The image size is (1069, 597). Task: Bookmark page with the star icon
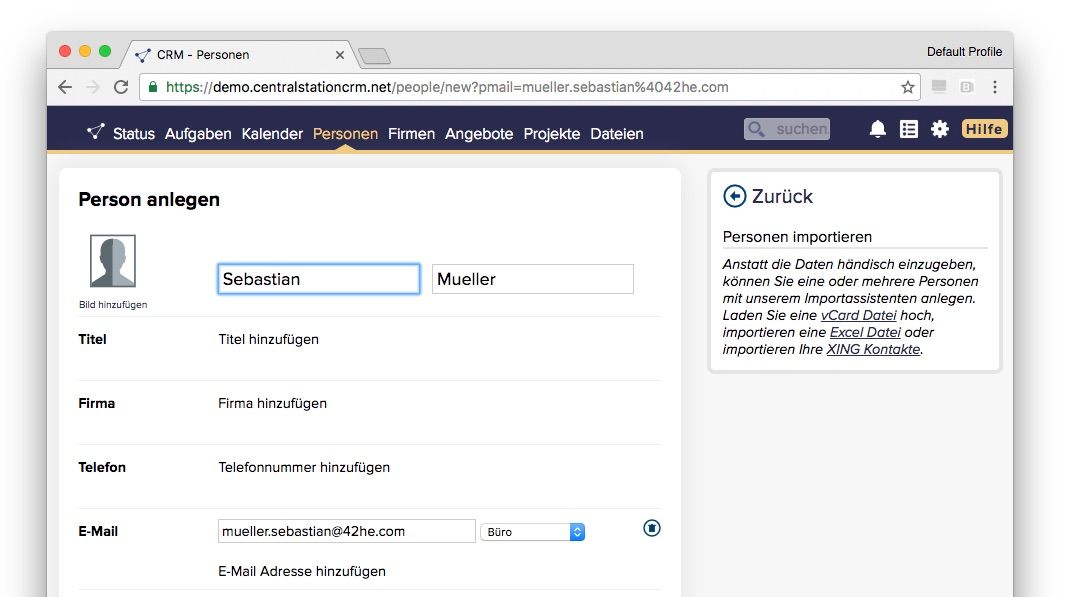pyautogui.click(x=907, y=87)
